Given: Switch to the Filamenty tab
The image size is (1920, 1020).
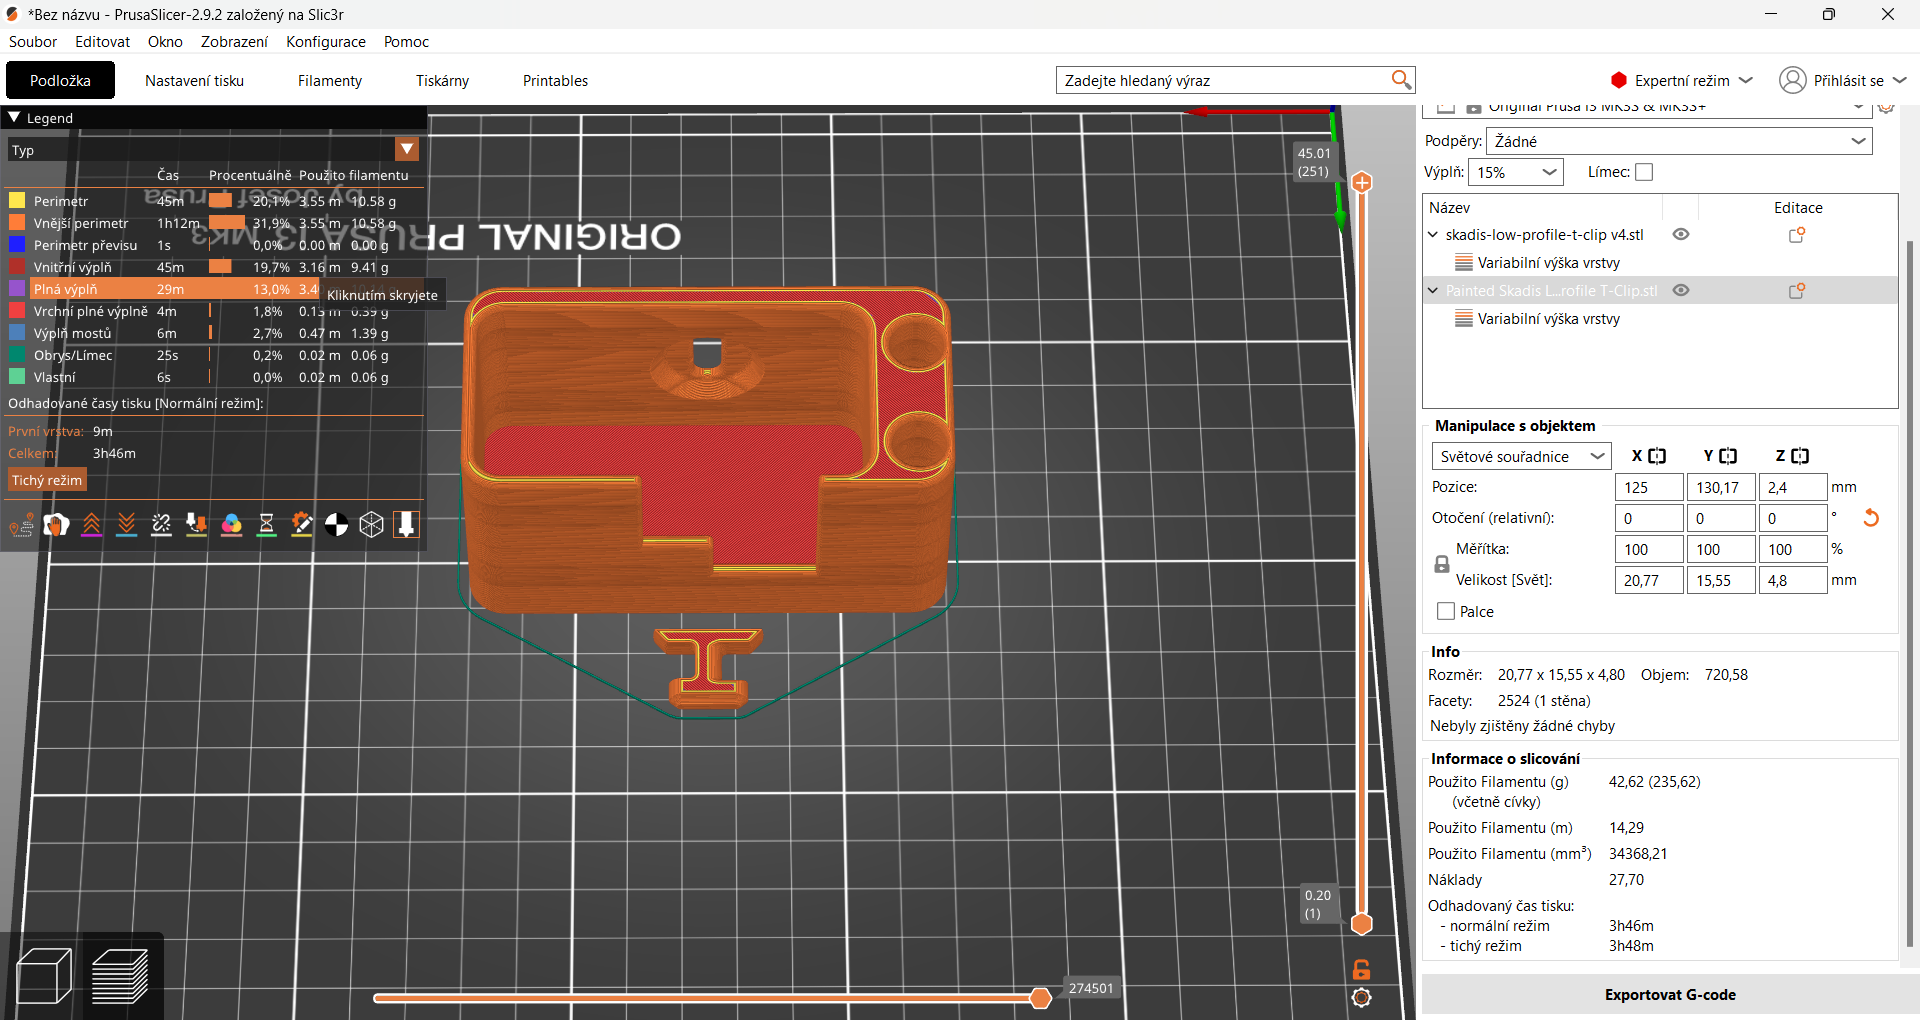Looking at the screenshot, I should coord(330,81).
